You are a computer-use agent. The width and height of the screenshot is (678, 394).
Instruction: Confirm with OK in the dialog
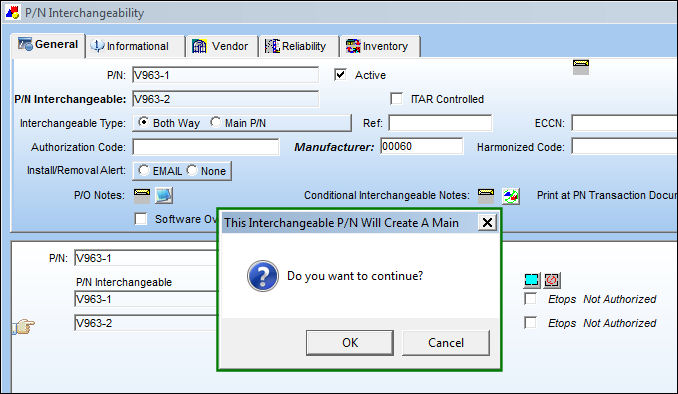350,343
